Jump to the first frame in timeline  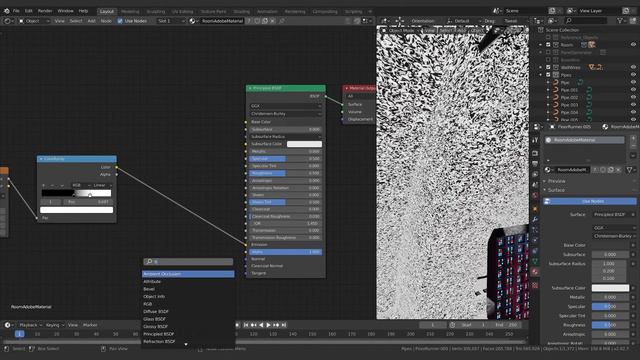coord(246,325)
